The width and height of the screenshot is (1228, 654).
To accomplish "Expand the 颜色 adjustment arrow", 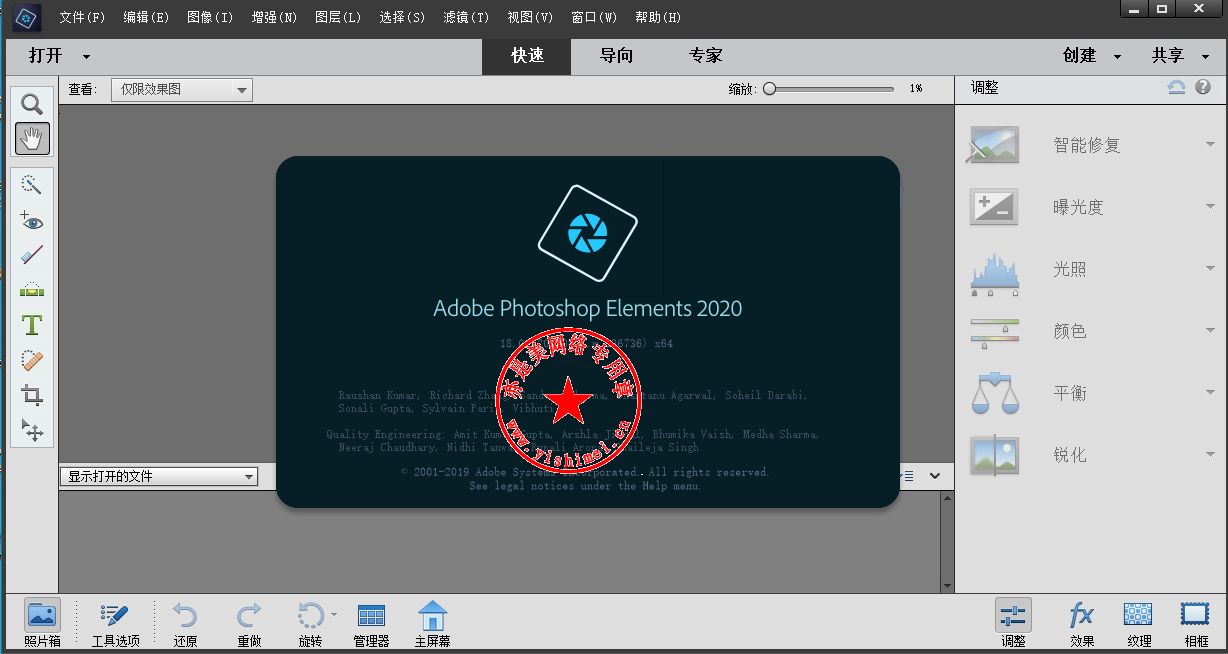I will 1210,331.
